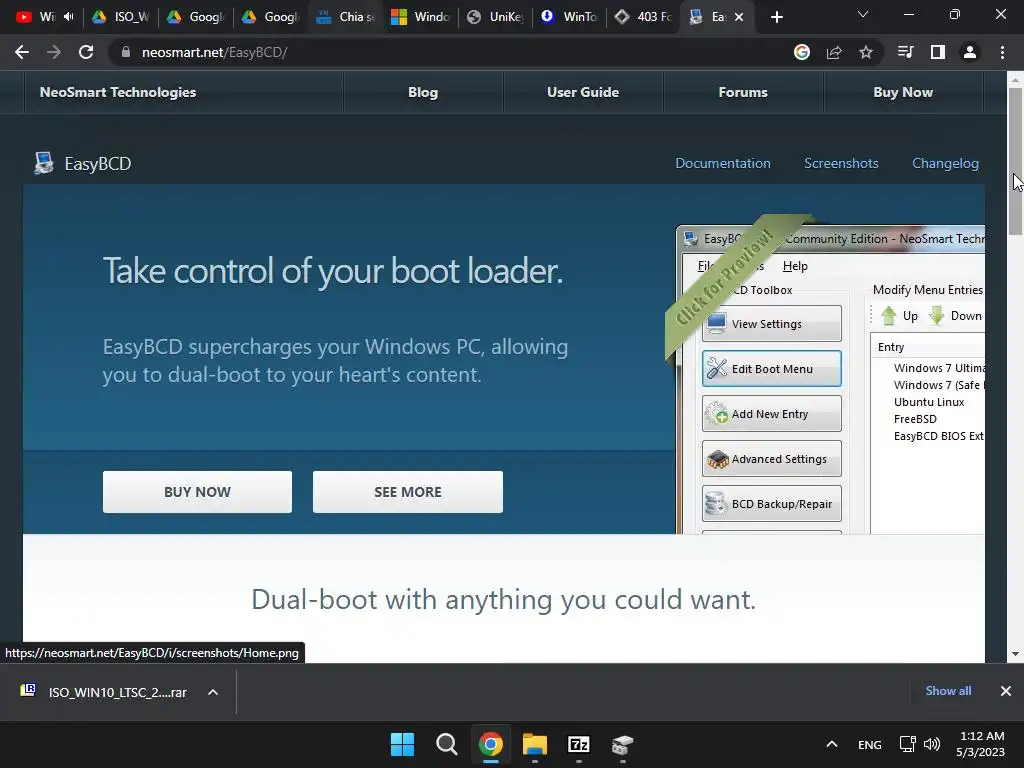Reload the current page
Viewport: 1024px width, 768px height.
86,52
